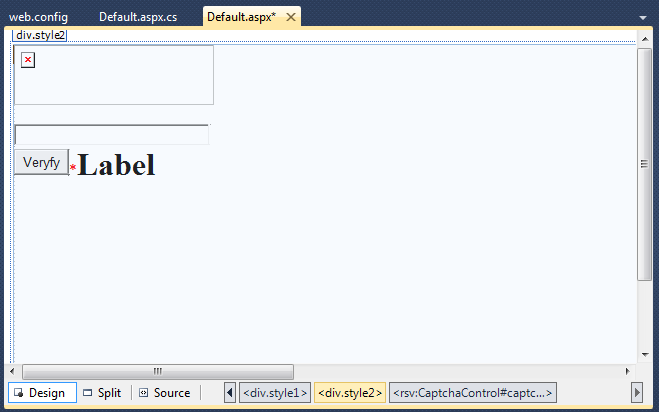Screen dimensions: 659x412
Task: Select the Label text control
Action: coord(116,165)
